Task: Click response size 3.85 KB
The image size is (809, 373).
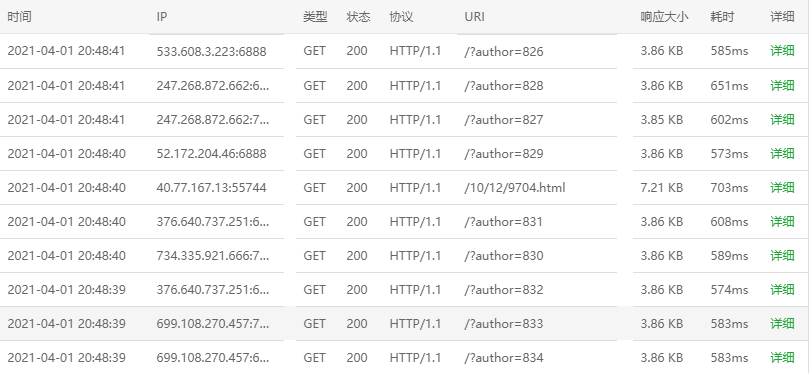Action: pyautogui.click(x=662, y=119)
